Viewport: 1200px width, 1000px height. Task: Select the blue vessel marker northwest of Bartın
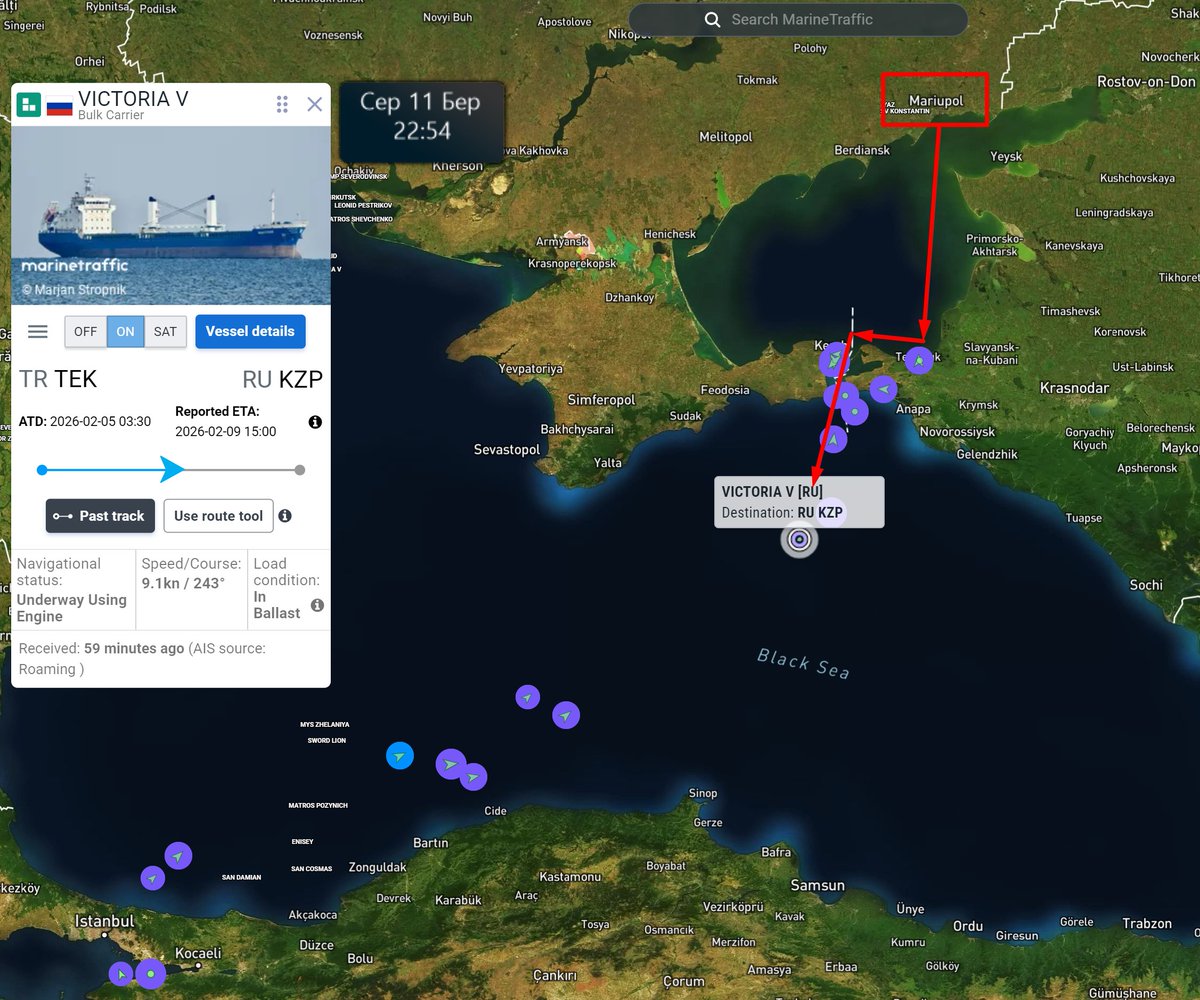click(x=400, y=756)
